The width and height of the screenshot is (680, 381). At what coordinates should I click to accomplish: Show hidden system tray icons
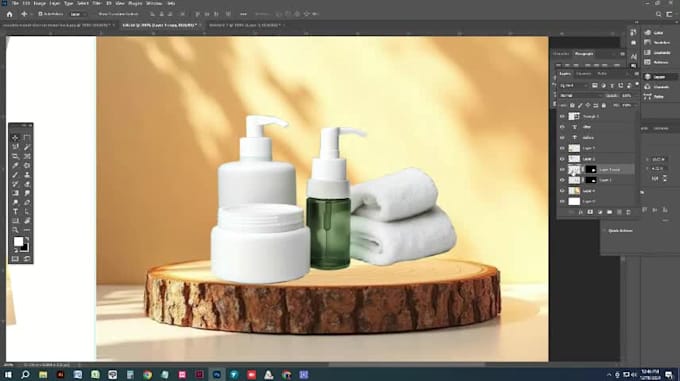point(609,374)
